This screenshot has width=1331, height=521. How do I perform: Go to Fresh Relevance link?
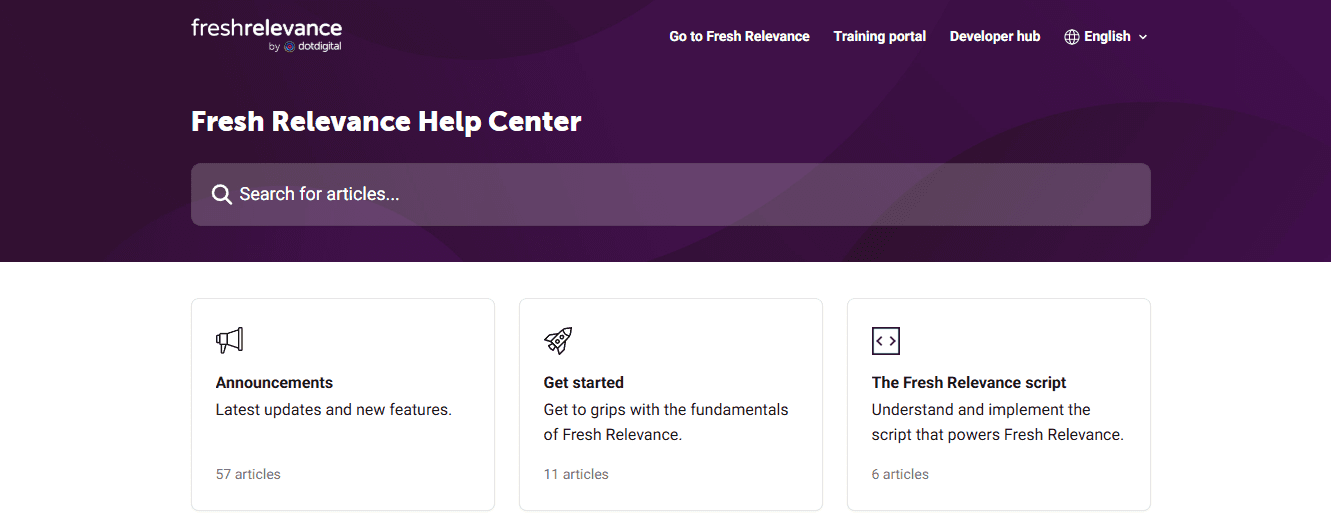click(739, 37)
